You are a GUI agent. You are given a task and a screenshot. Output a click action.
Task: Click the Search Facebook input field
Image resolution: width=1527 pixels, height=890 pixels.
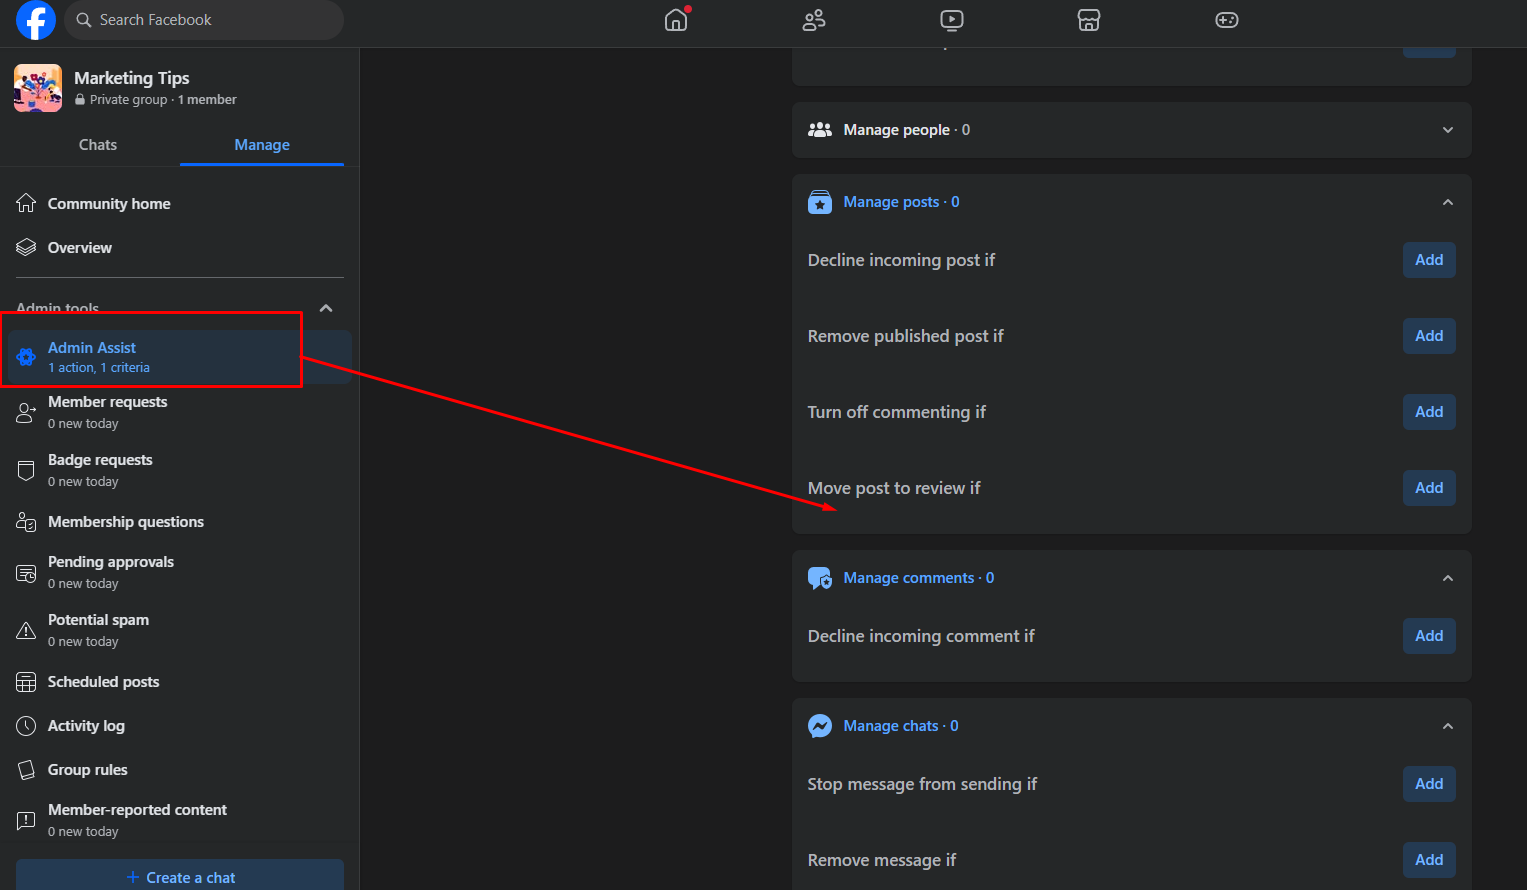pos(204,20)
